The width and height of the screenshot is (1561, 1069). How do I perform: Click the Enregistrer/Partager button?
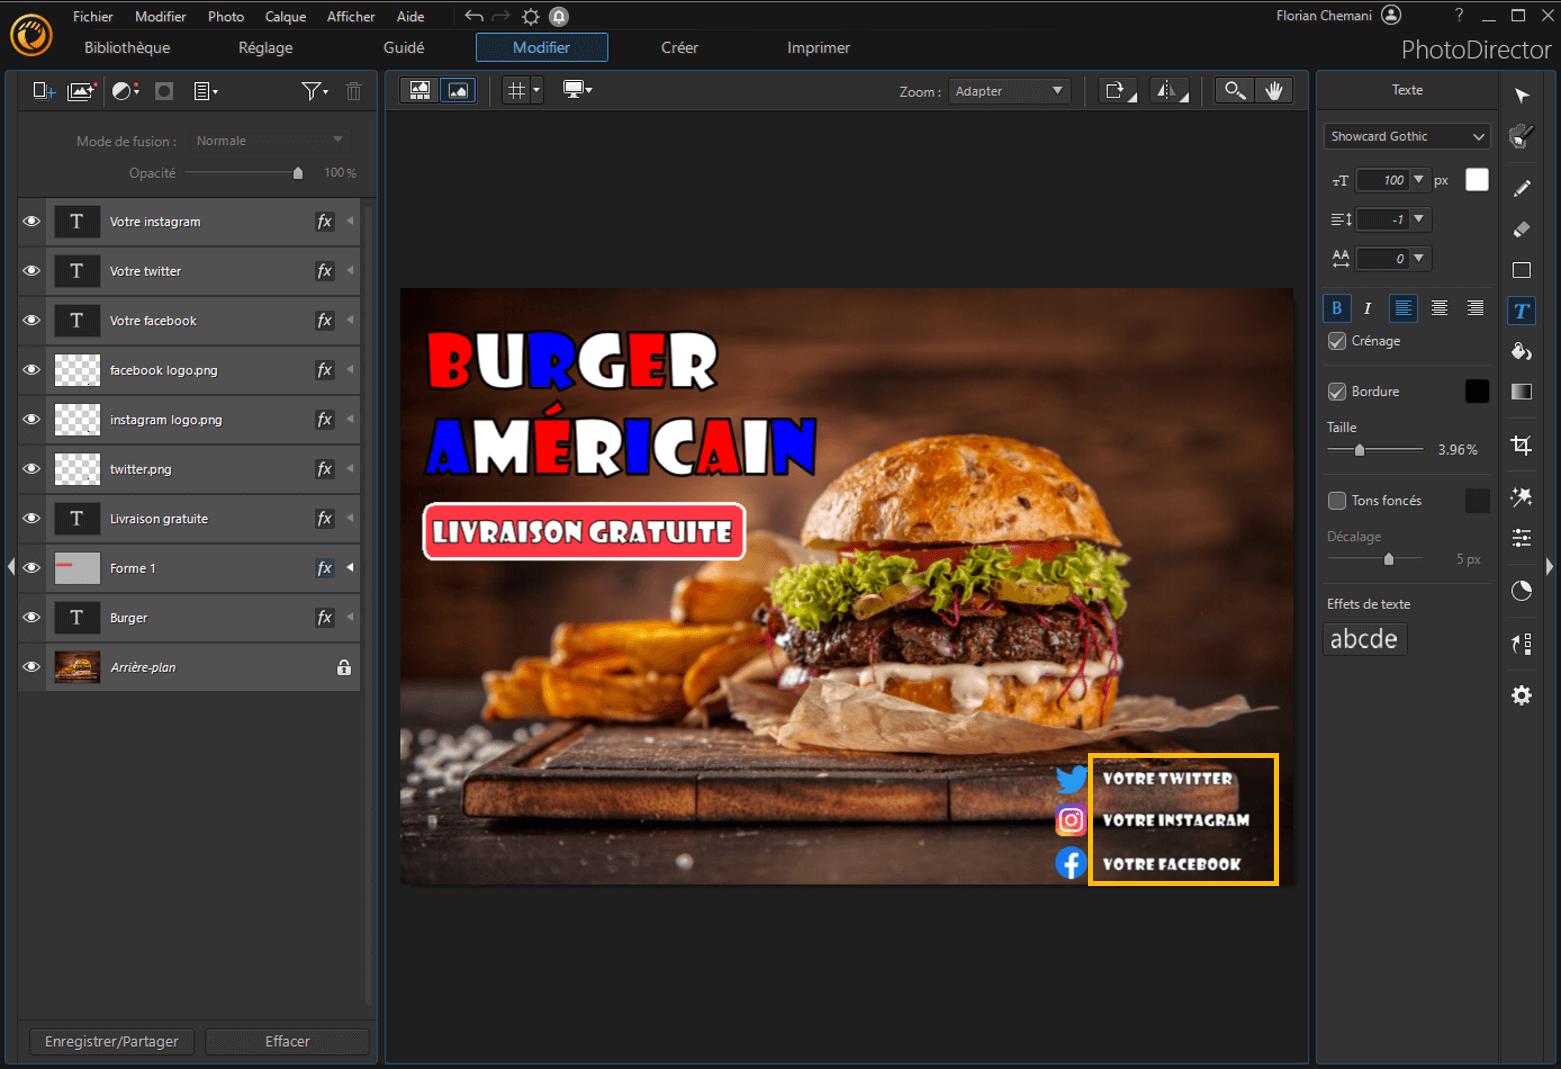[111, 1041]
